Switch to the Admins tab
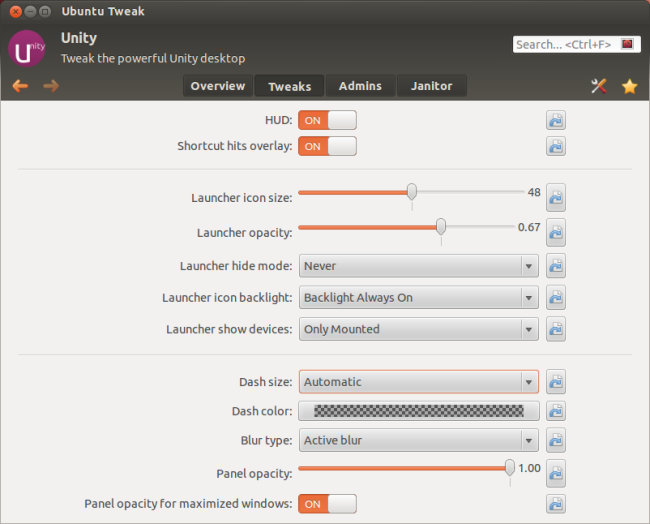 point(360,86)
